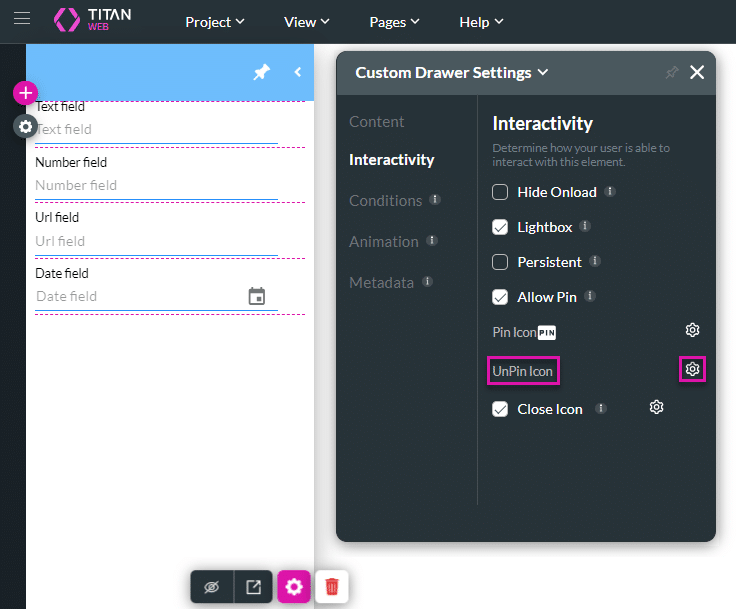Image resolution: width=736 pixels, height=609 pixels.
Task: Click the red trash delete icon
Action: [332, 587]
